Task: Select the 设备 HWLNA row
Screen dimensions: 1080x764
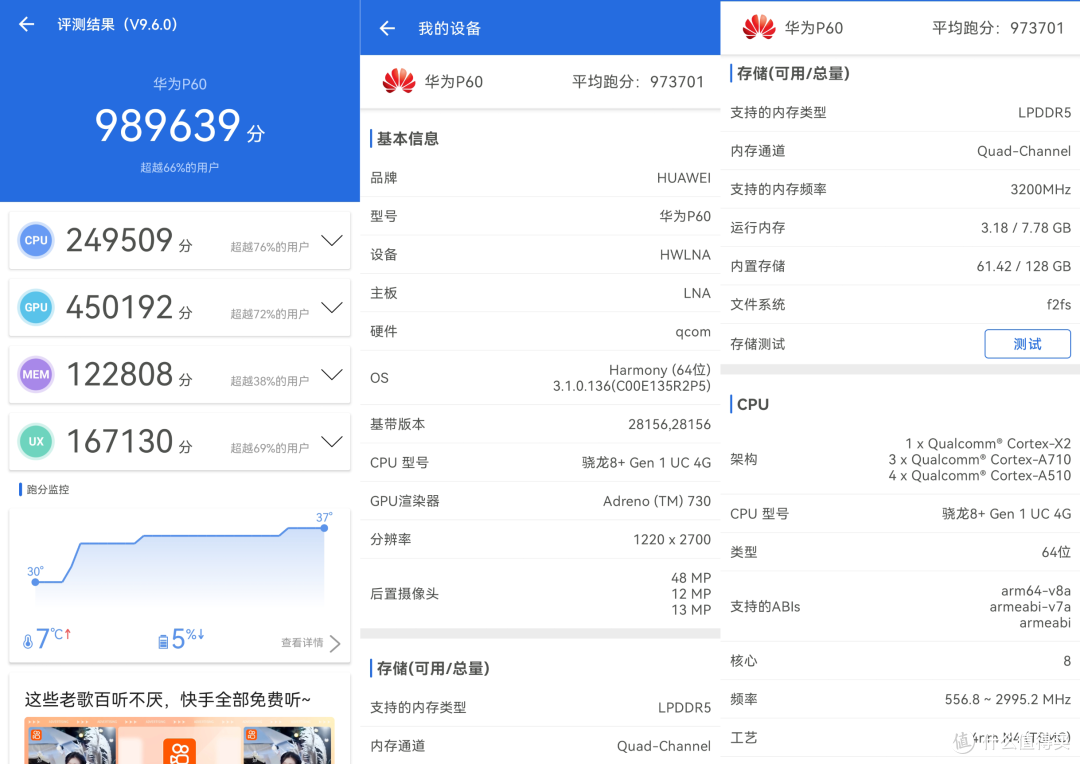Action: pos(540,255)
